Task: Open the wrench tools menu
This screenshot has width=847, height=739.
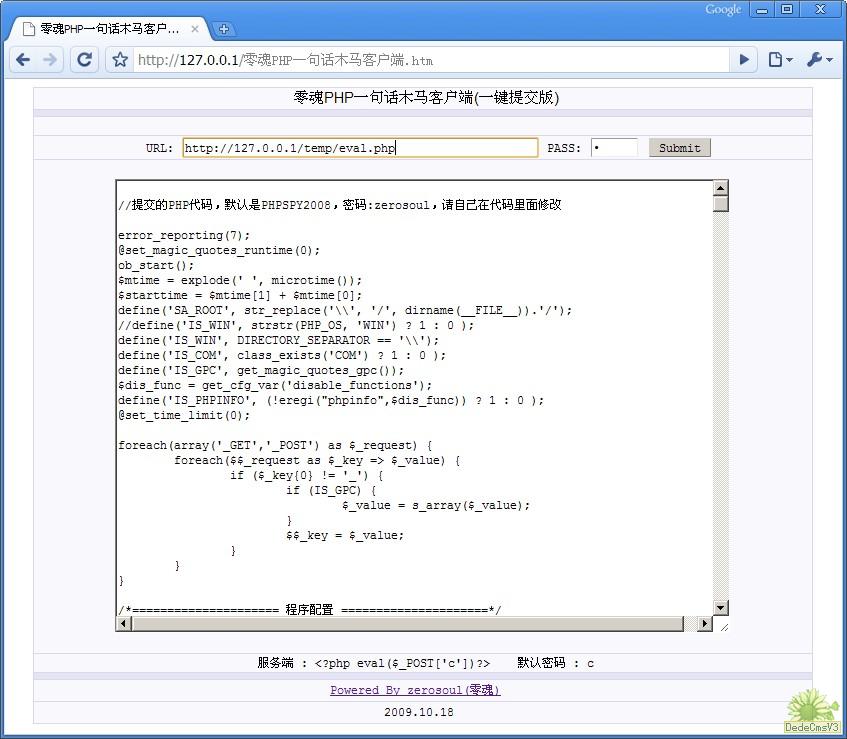Action: 819,59
